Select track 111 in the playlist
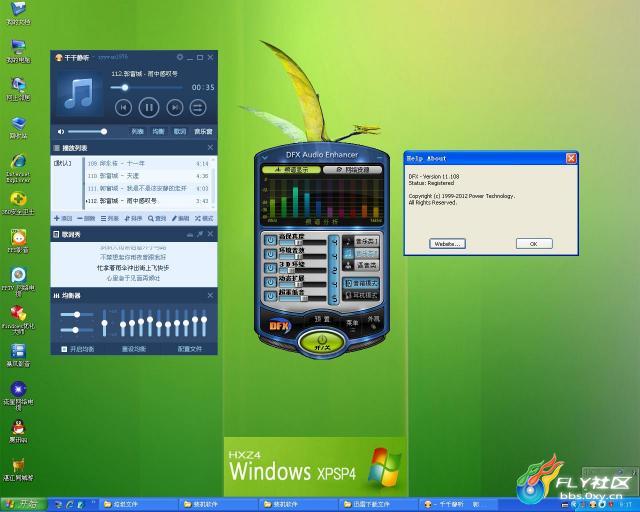The width and height of the screenshot is (640, 512). [x=148, y=189]
